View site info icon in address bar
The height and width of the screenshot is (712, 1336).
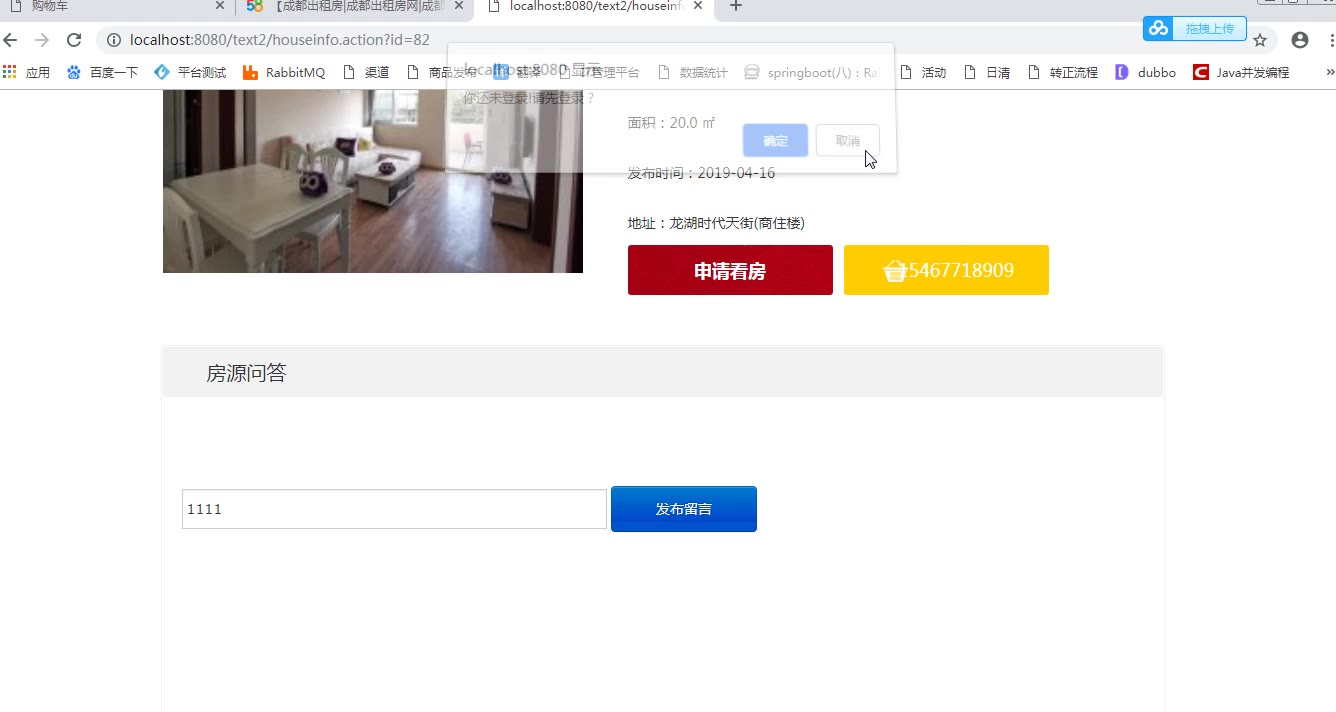point(114,40)
